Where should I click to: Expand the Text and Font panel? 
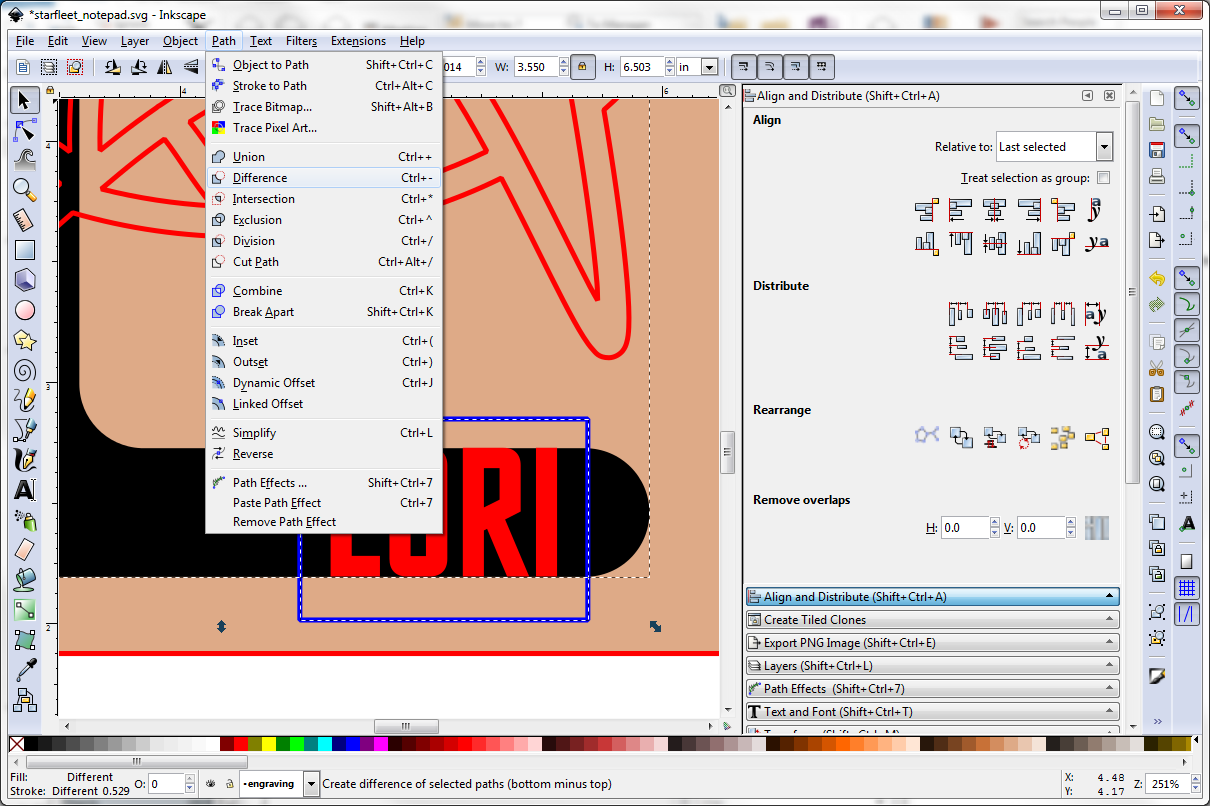coord(932,712)
